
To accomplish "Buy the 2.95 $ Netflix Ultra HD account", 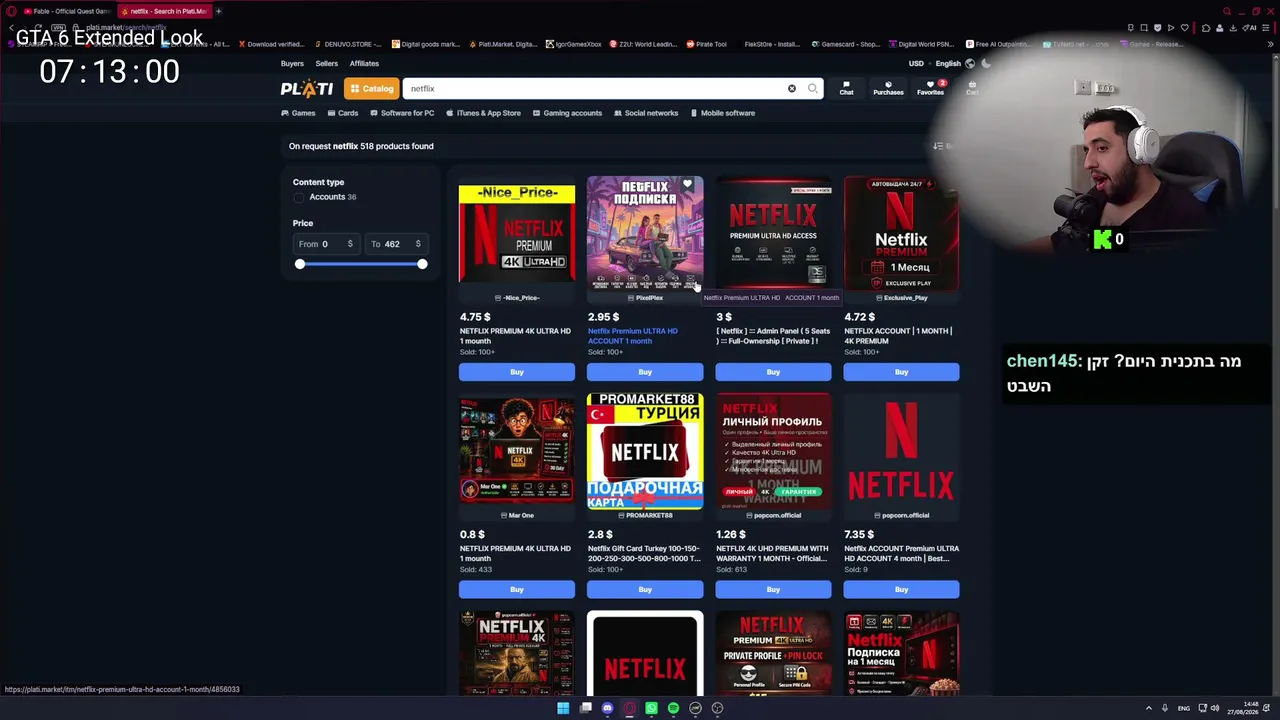I will (x=645, y=372).
